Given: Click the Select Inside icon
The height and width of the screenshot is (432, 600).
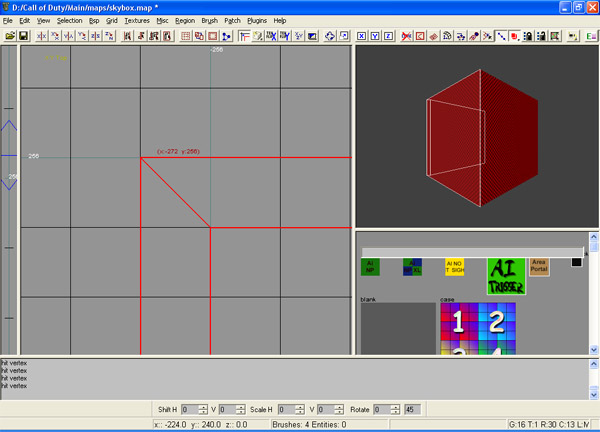Looking at the screenshot, I should click(x=167, y=36).
